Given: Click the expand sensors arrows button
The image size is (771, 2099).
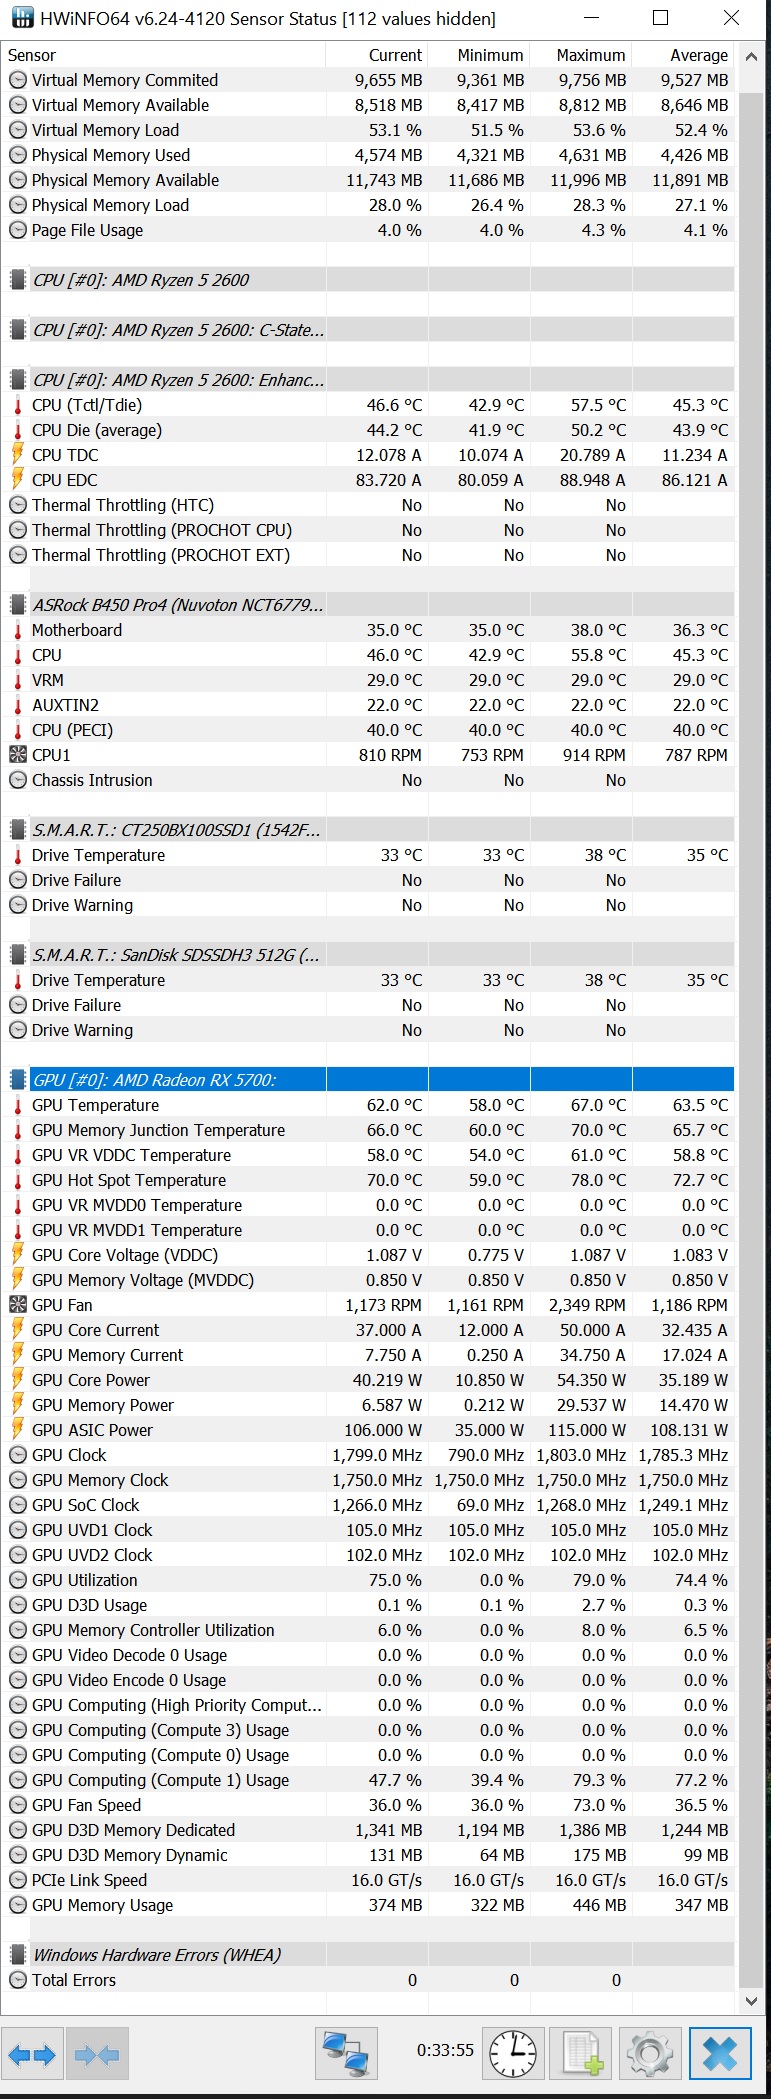Looking at the screenshot, I should tap(32, 2055).
